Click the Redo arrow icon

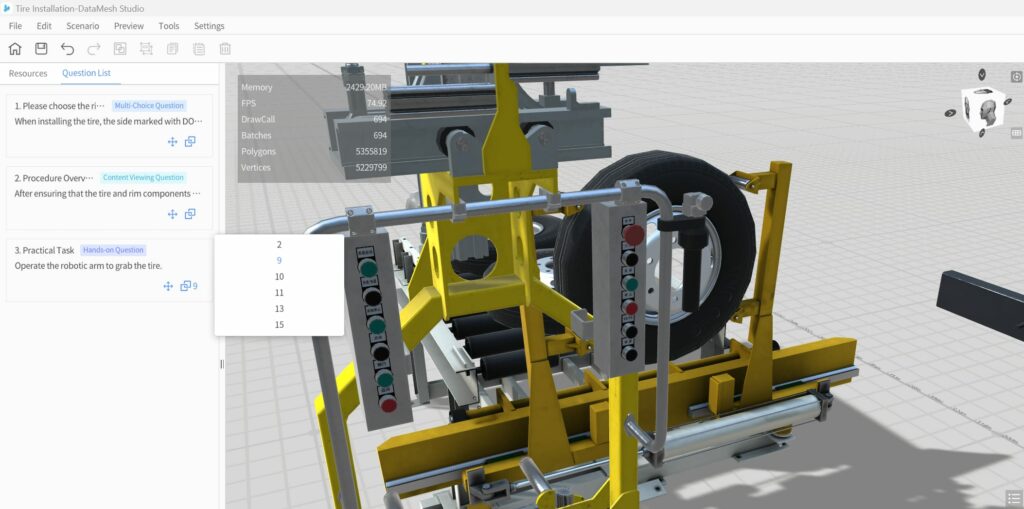[x=94, y=49]
